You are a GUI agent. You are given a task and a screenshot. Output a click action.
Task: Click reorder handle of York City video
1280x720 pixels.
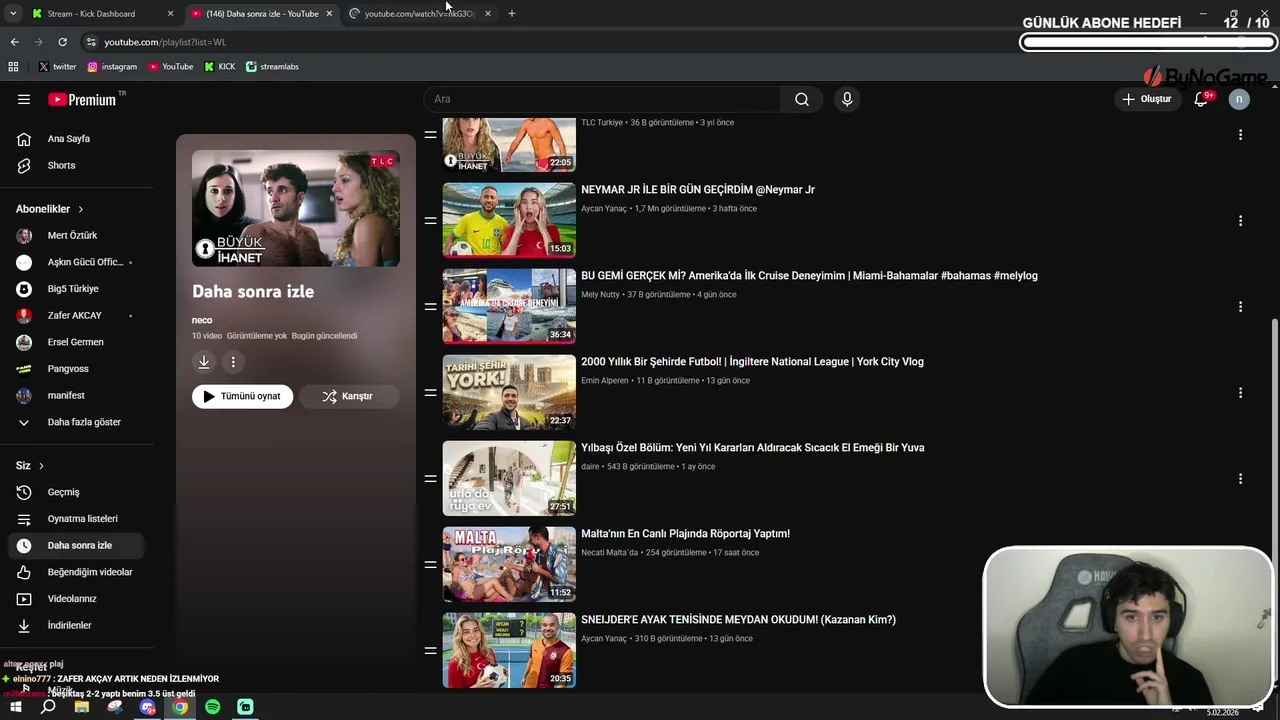pyautogui.click(x=430, y=392)
